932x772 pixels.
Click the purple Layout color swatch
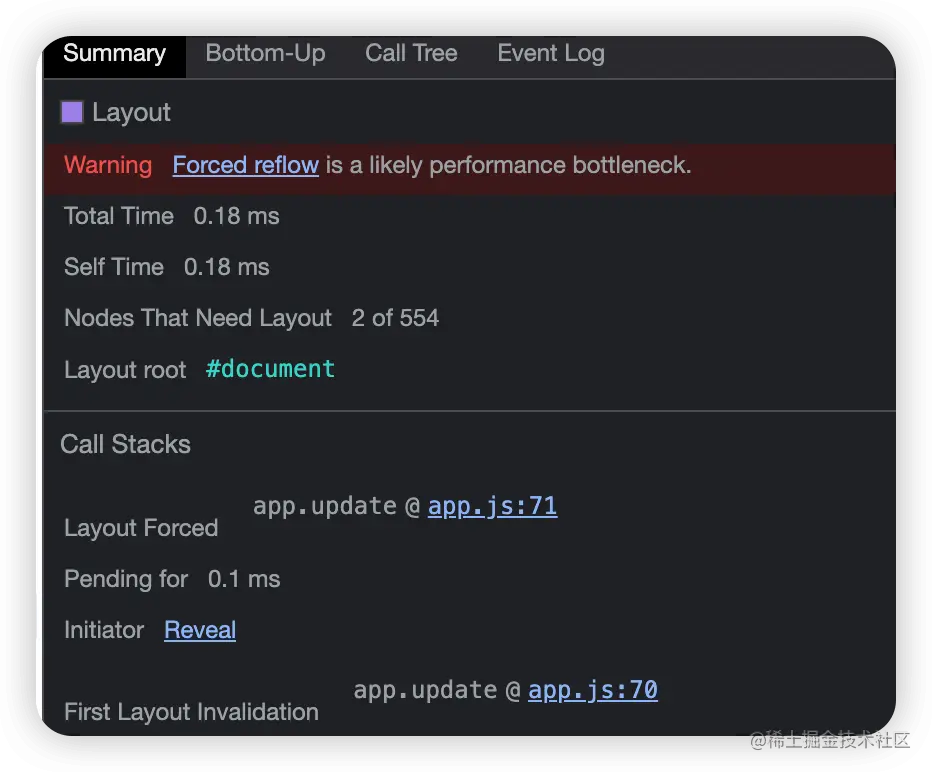coord(72,112)
